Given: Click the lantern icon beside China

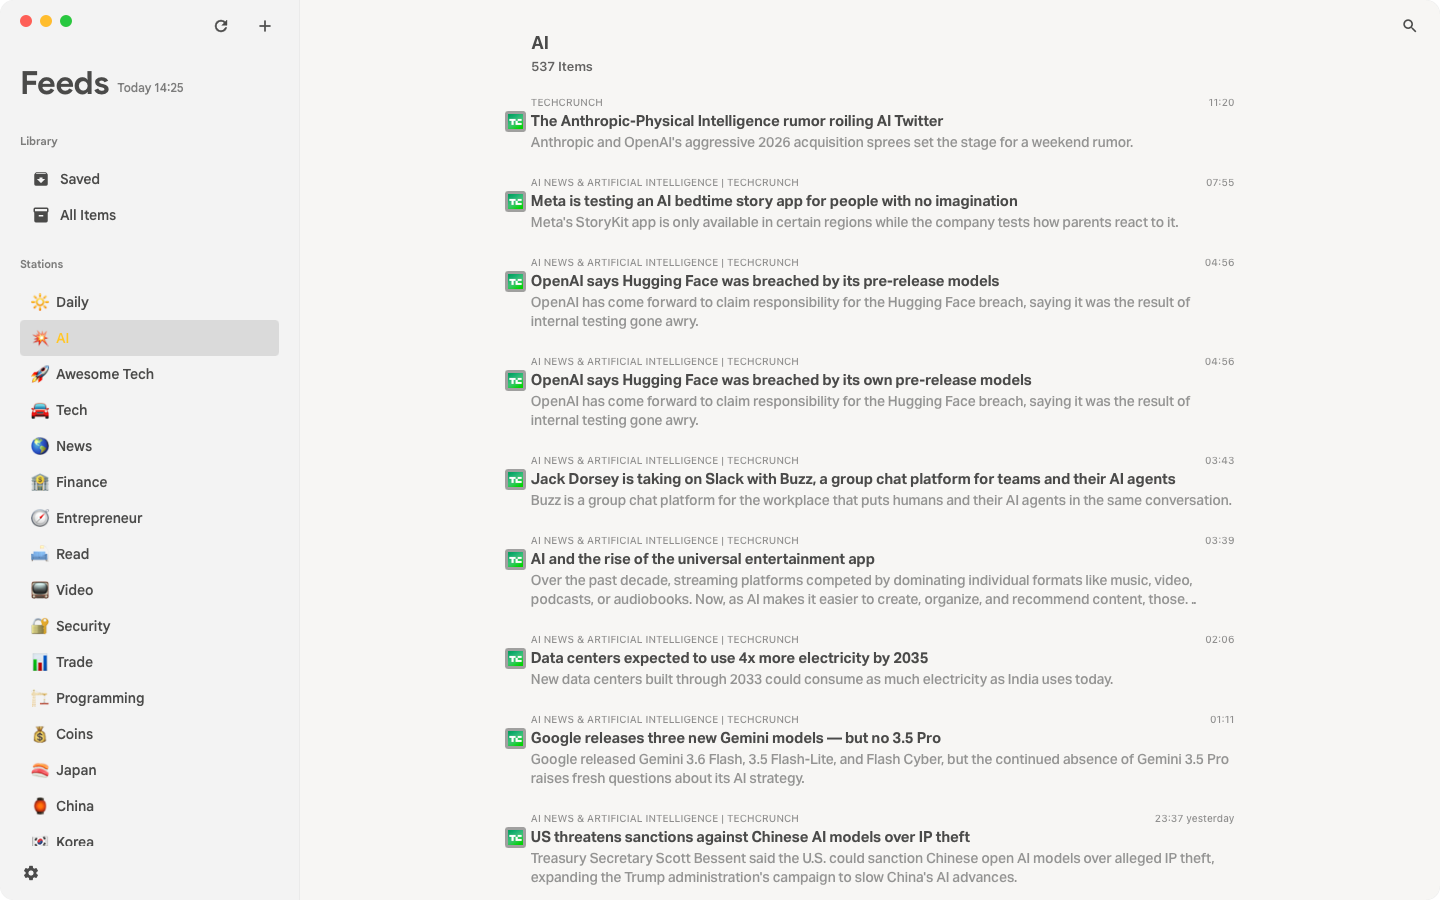Looking at the screenshot, I should click(40, 806).
